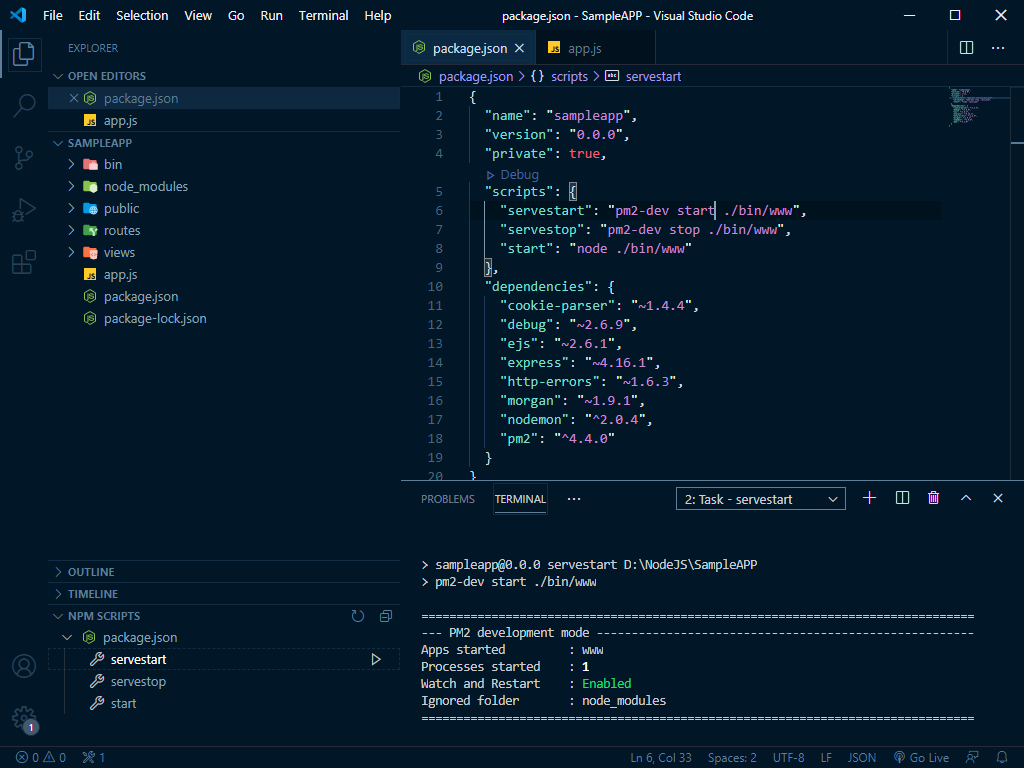Open the Terminal menu
Image resolution: width=1024 pixels, height=768 pixels.
[323, 15]
